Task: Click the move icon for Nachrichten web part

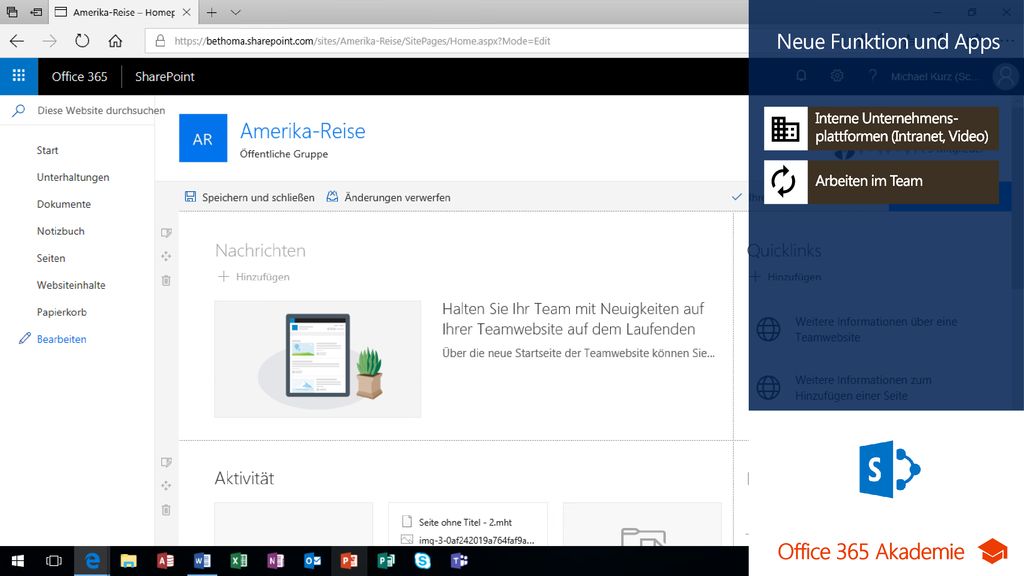Action: 167,257
